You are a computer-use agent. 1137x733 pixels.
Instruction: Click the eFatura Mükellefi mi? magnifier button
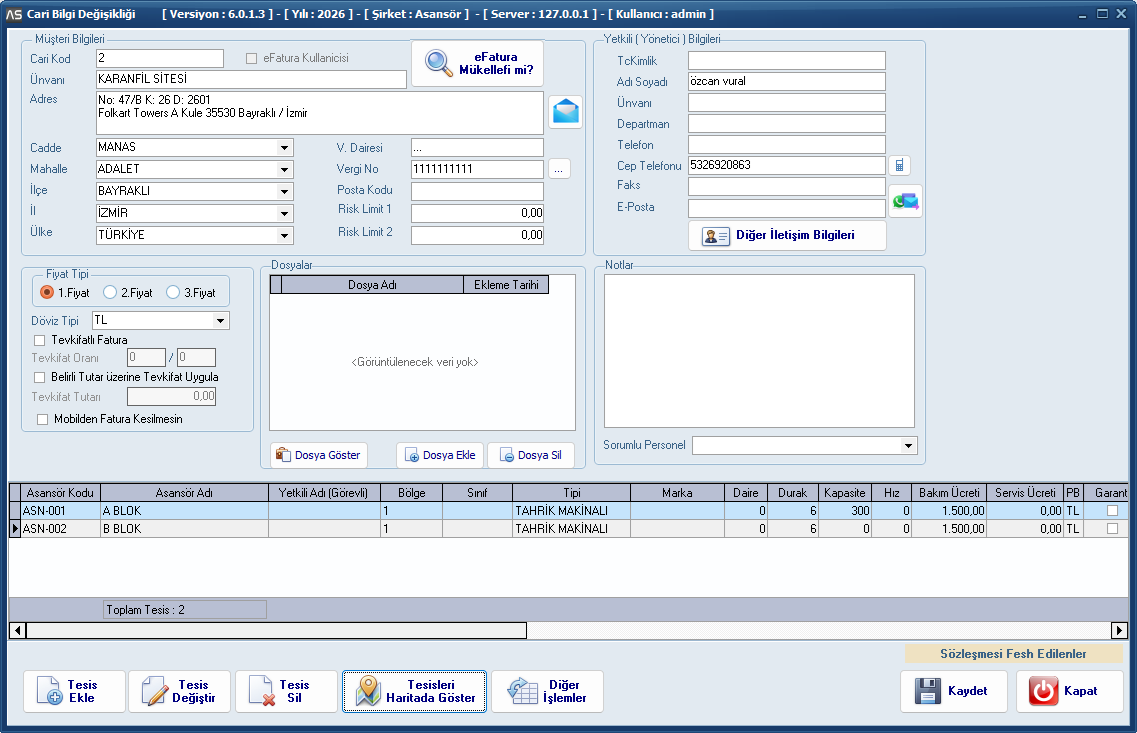tap(477, 63)
